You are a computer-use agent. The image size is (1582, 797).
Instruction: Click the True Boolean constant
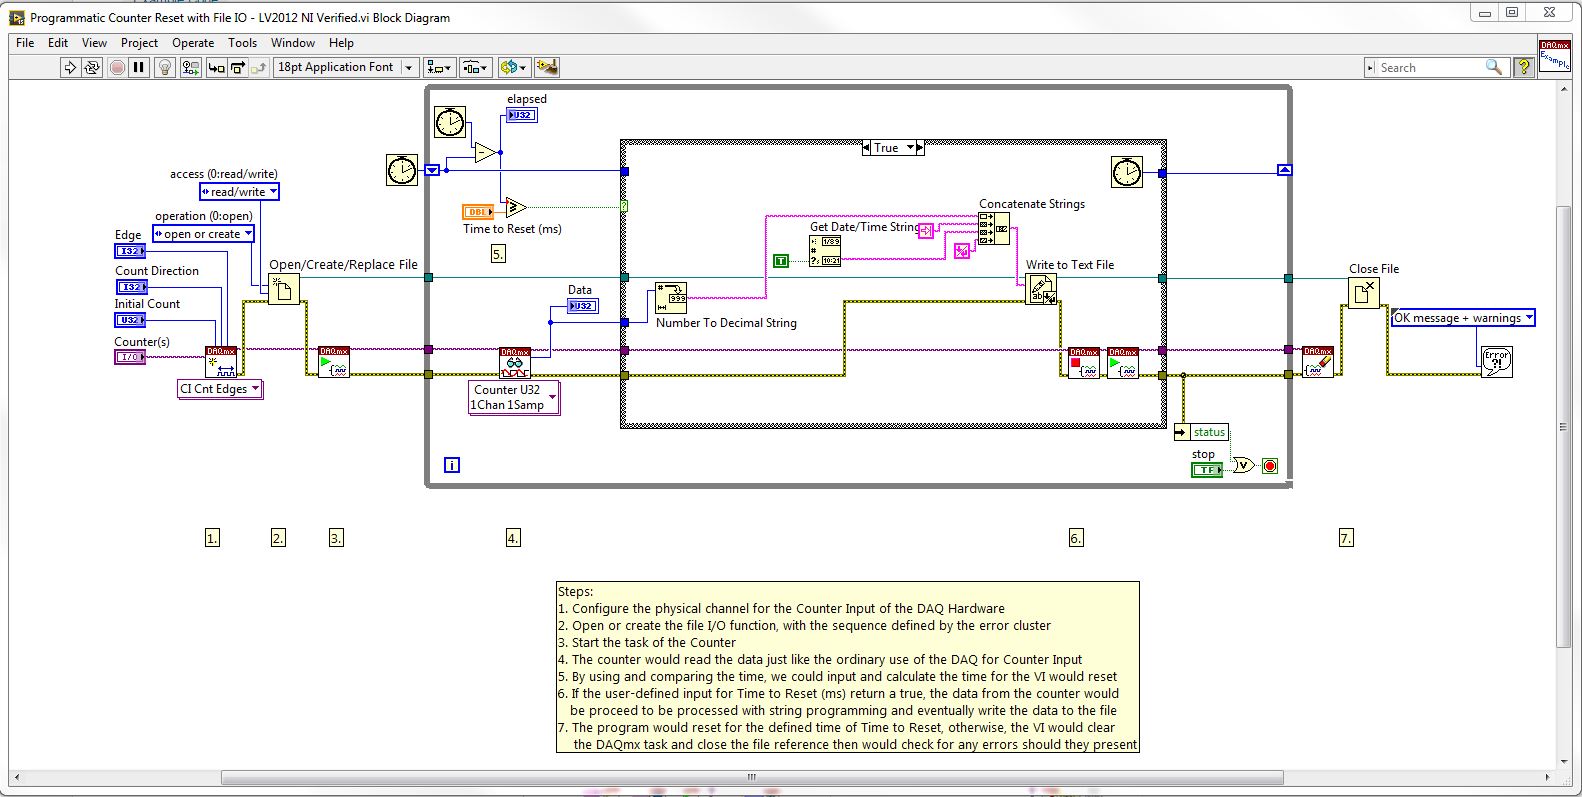click(781, 261)
